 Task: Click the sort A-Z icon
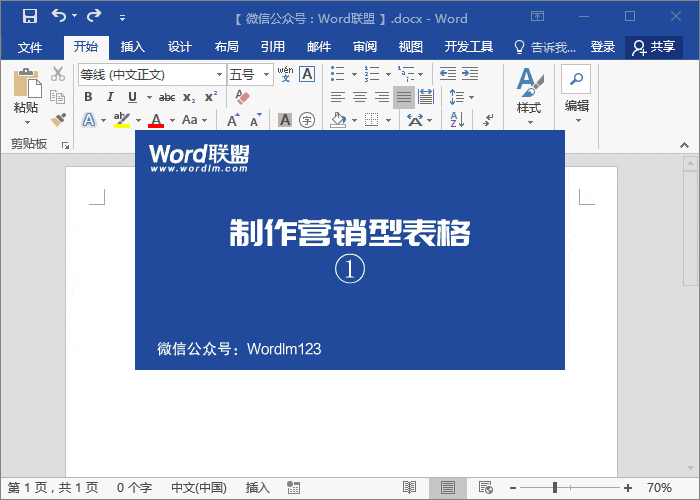point(458,120)
